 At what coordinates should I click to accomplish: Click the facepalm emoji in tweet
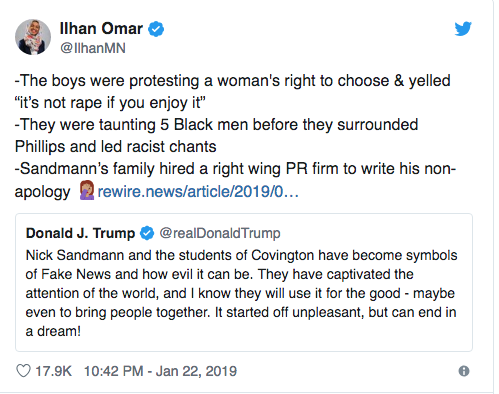coord(87,190)
